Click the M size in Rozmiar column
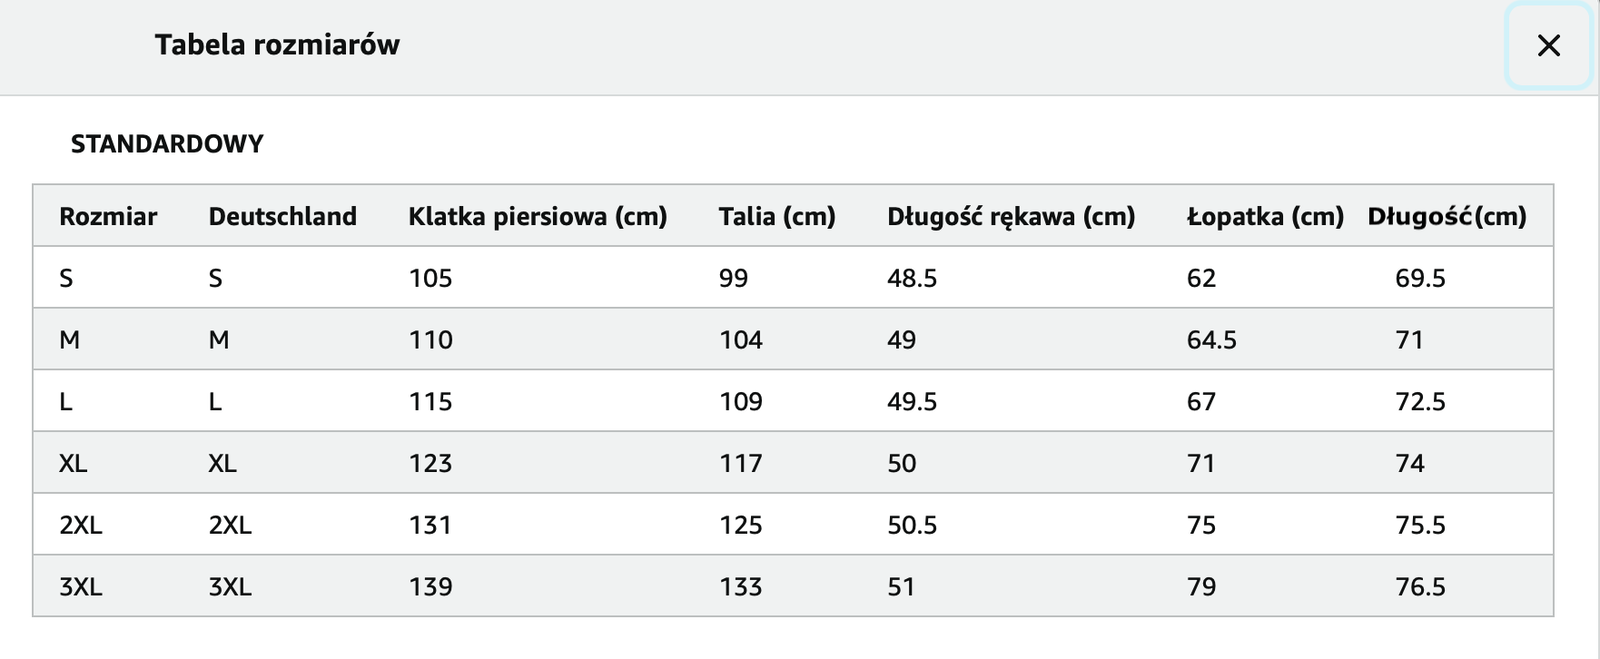 click(x=69, y=340)
